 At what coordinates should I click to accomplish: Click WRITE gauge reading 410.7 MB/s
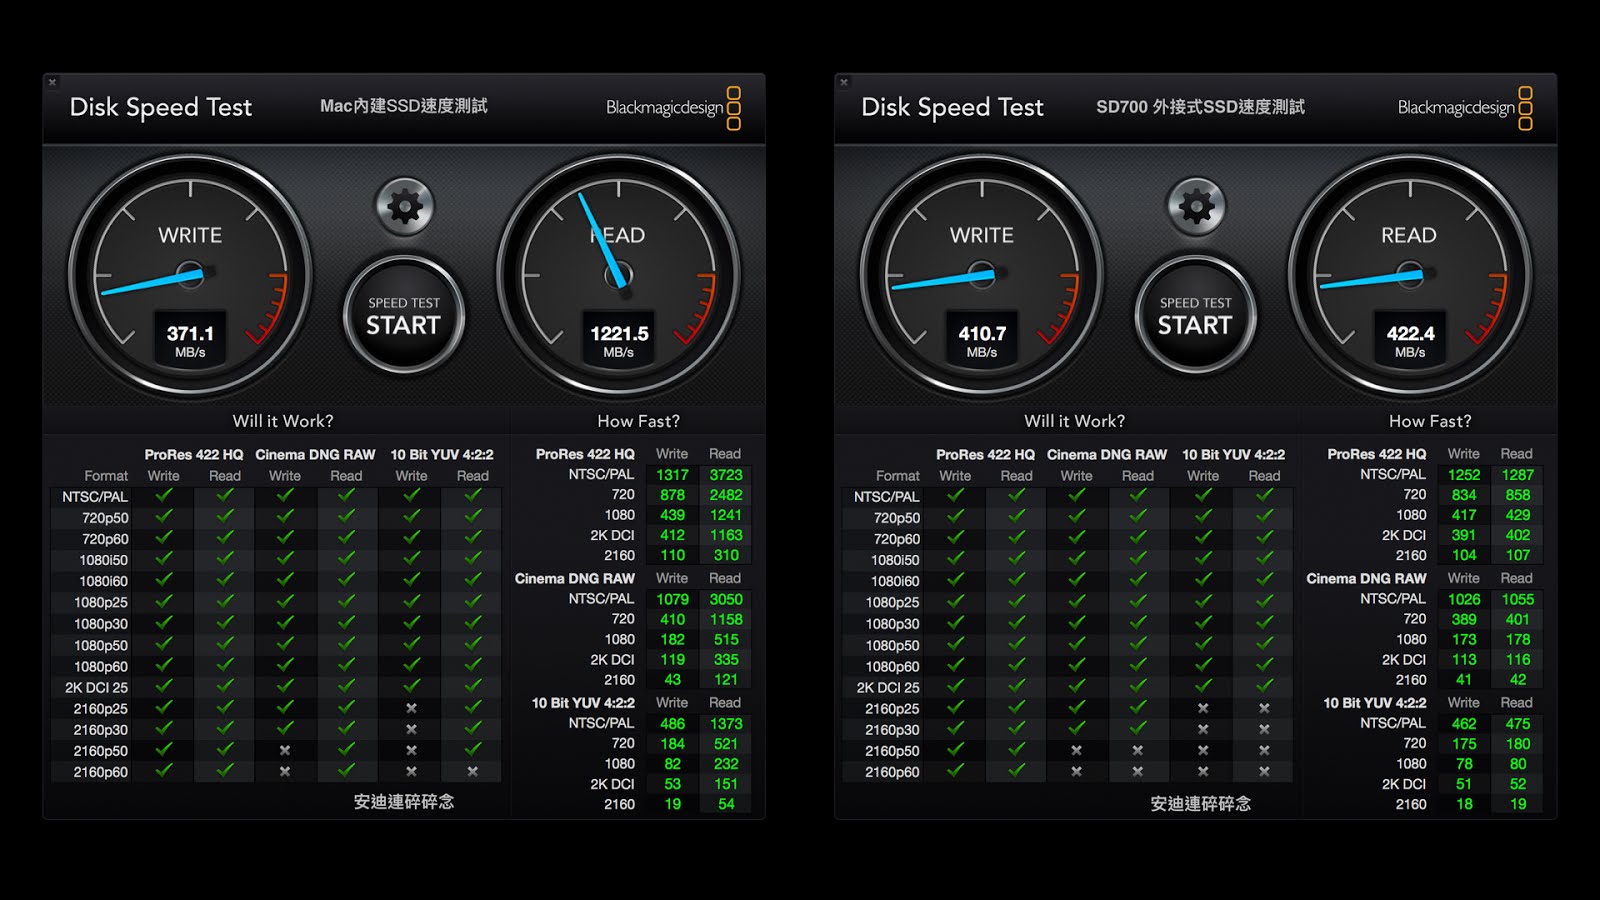982,276
